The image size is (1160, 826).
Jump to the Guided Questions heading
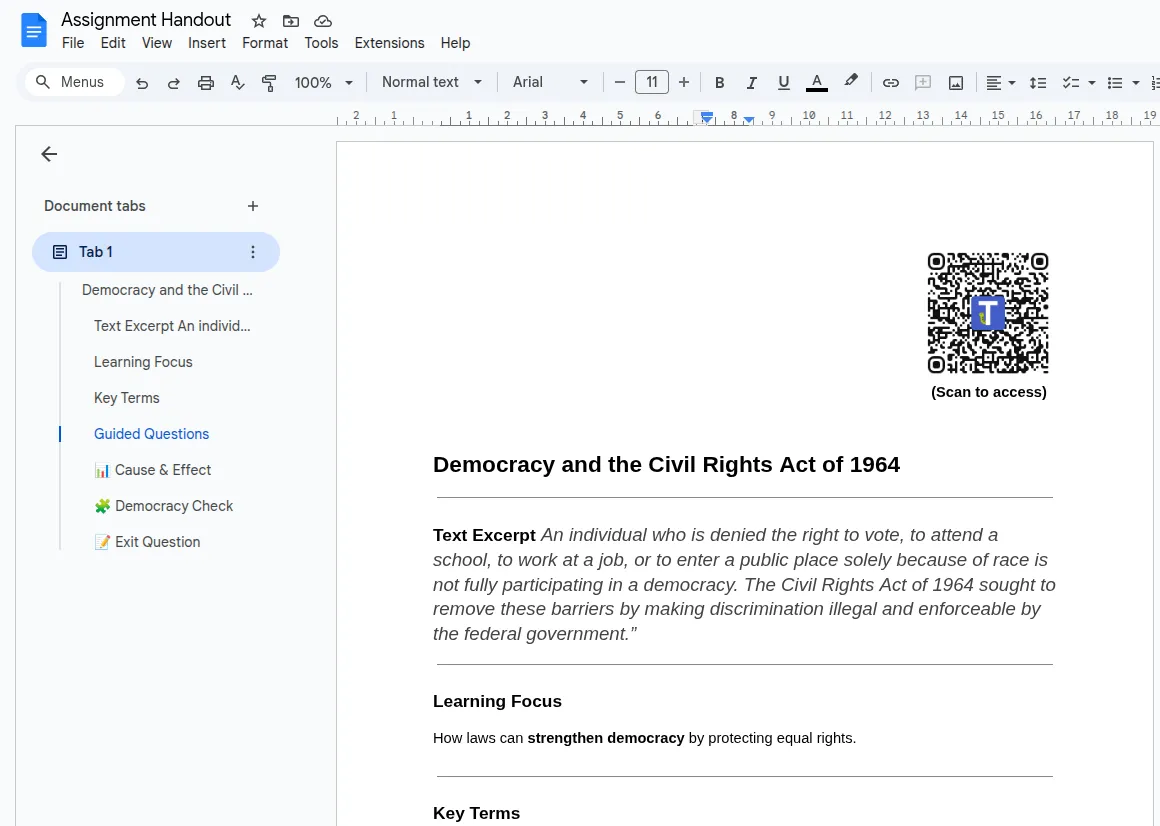coord(151,433)
